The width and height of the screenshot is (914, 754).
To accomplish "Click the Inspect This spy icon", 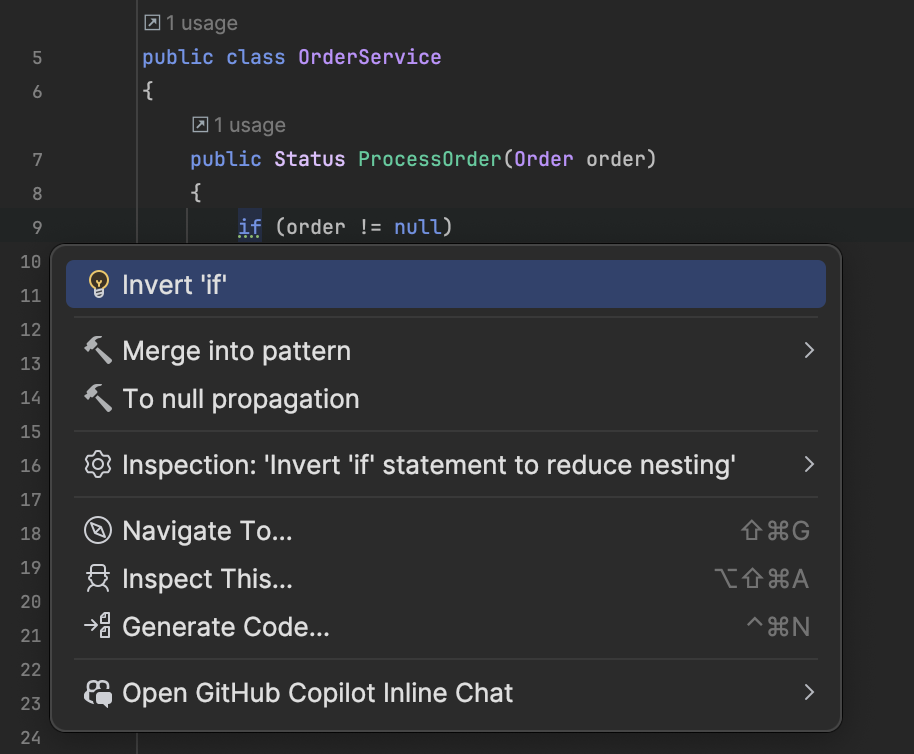I will tap(98, 579).
